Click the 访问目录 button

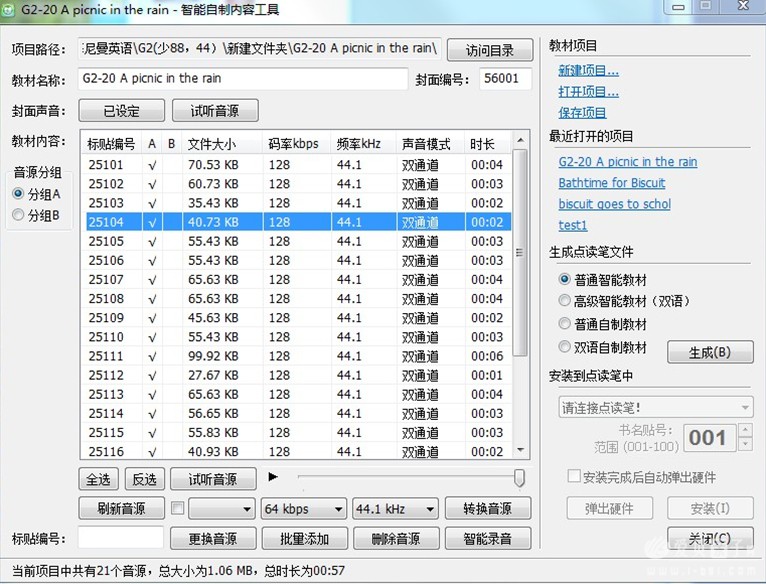click(488, 50)
